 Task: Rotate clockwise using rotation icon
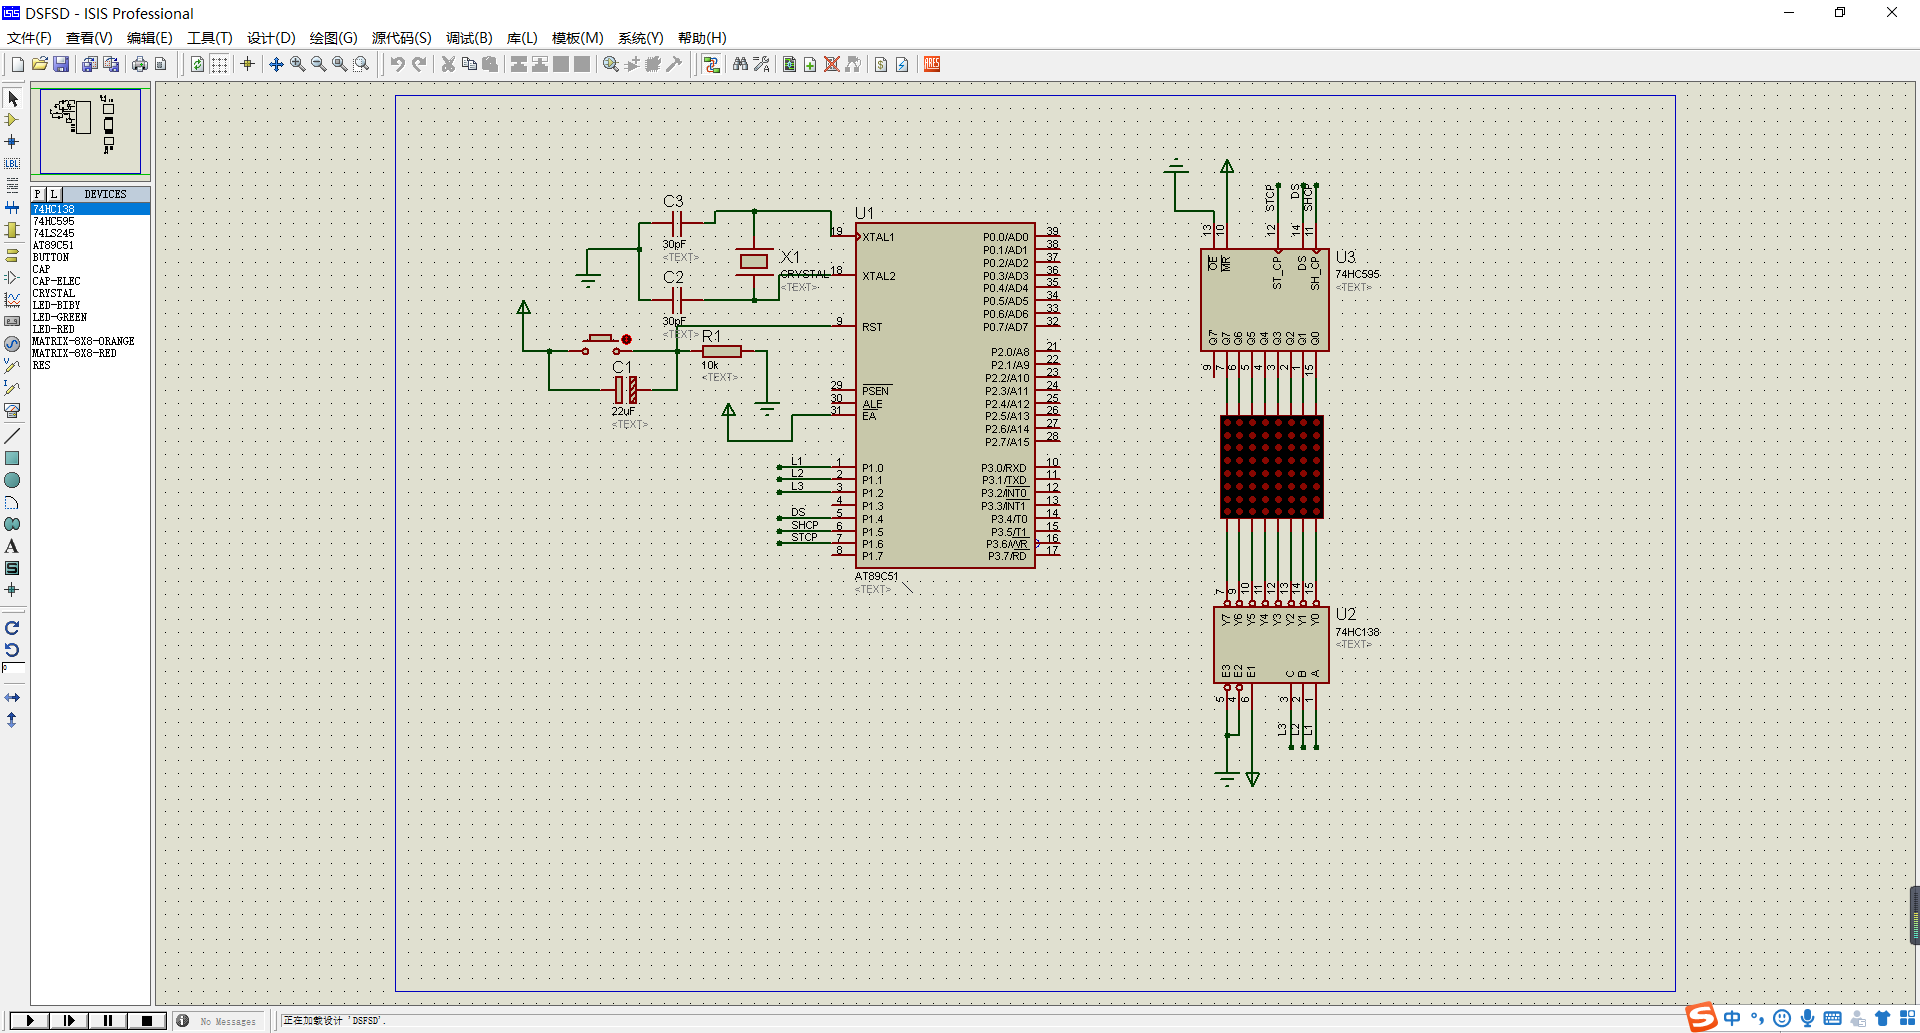click(12, 628)
